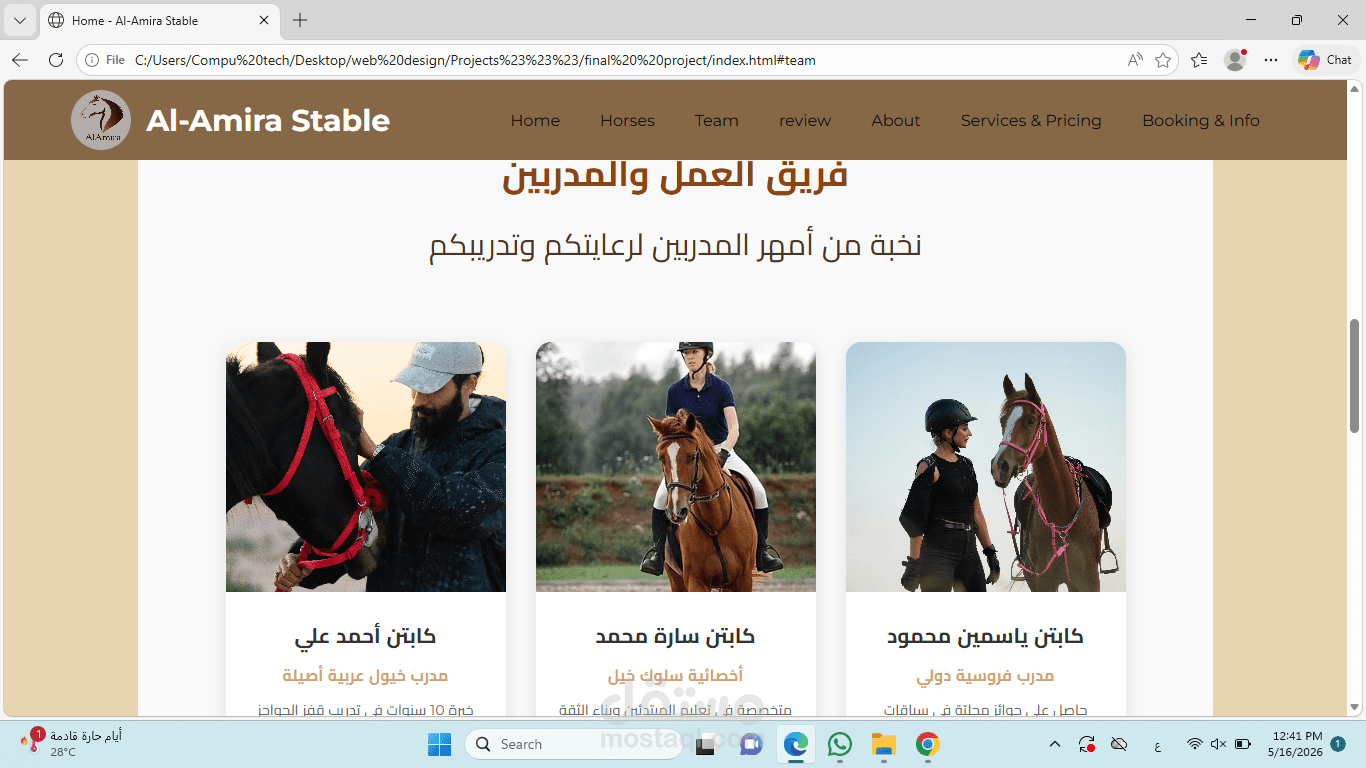Click the page's vertical scrollbar thumb
Screen dimensions: 1366x768
(x=1355, y=376)
